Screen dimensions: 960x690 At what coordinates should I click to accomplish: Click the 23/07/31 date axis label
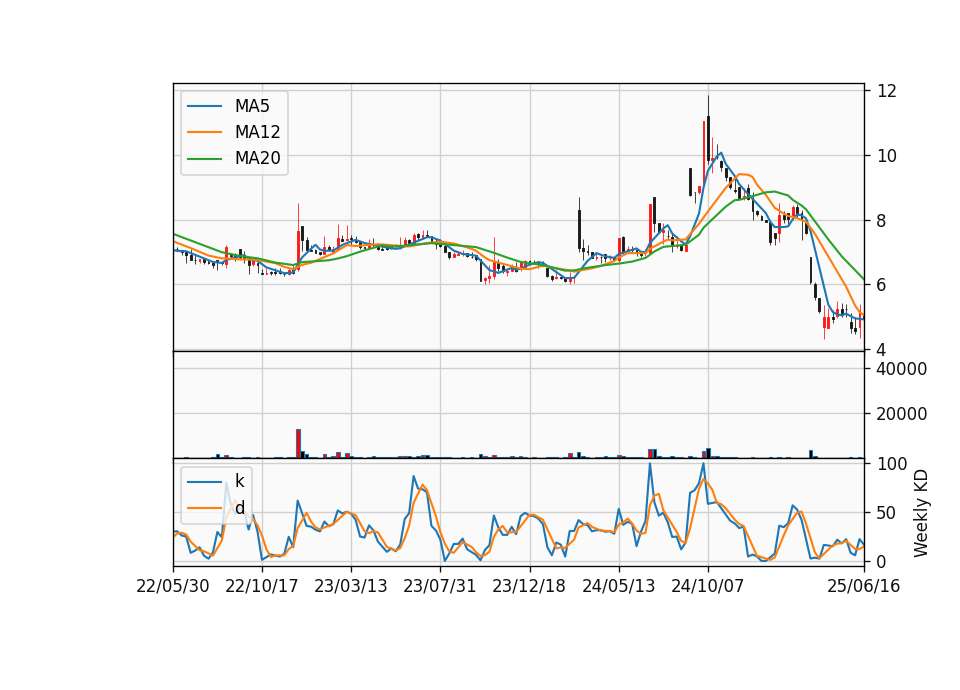440,586
